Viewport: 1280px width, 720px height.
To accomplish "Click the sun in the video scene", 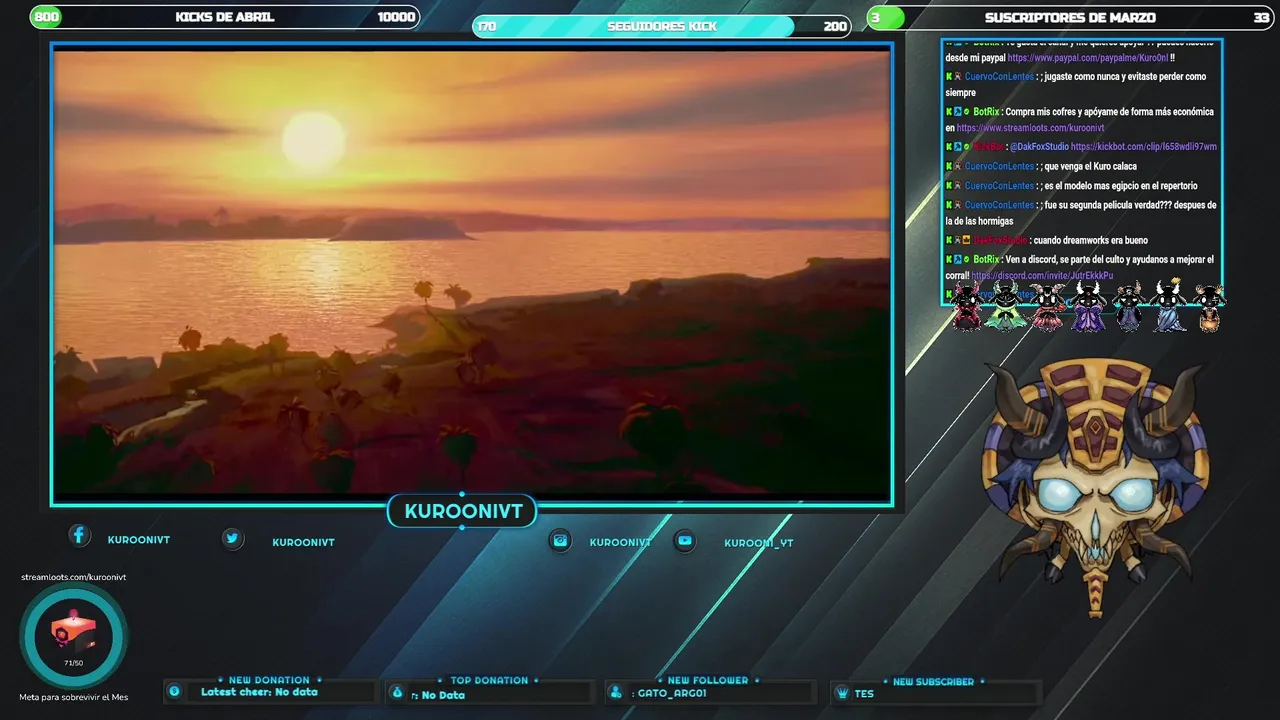I will 313,140.
